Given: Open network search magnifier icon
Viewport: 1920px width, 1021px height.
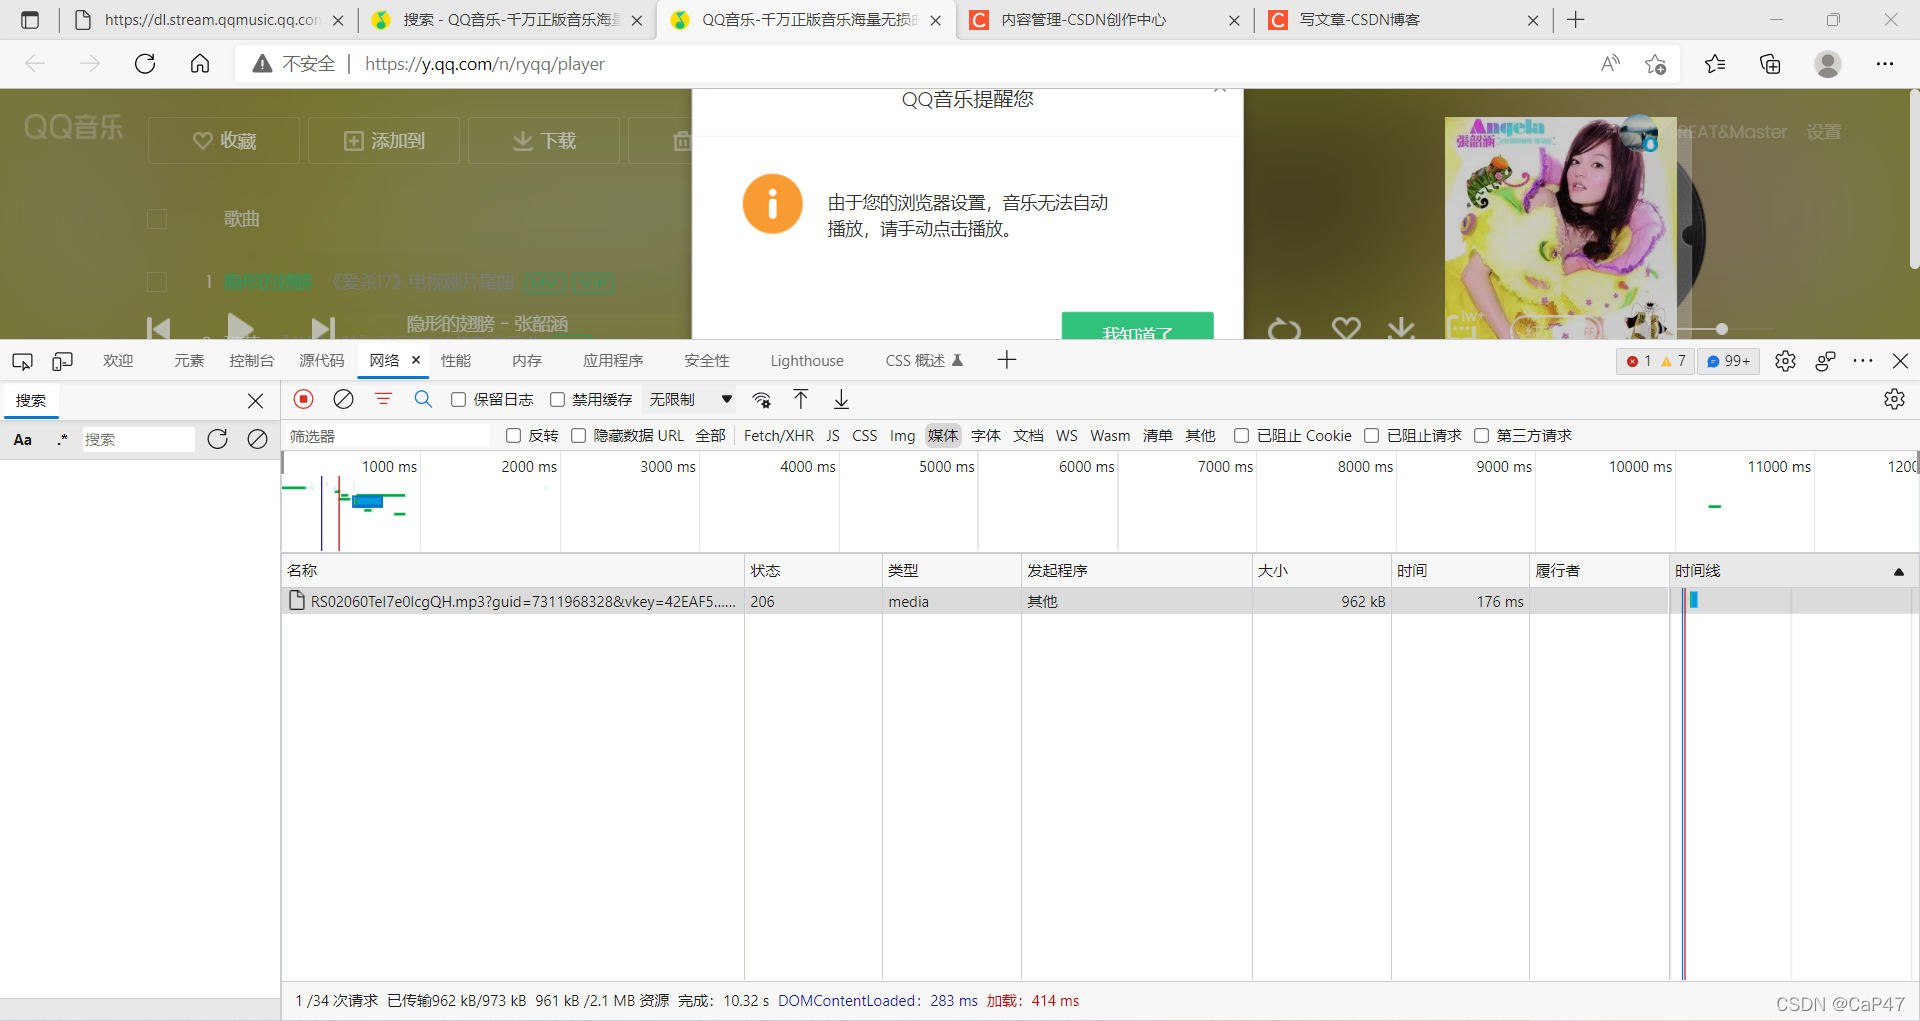Looking at the screenshot, I should 423,399.
